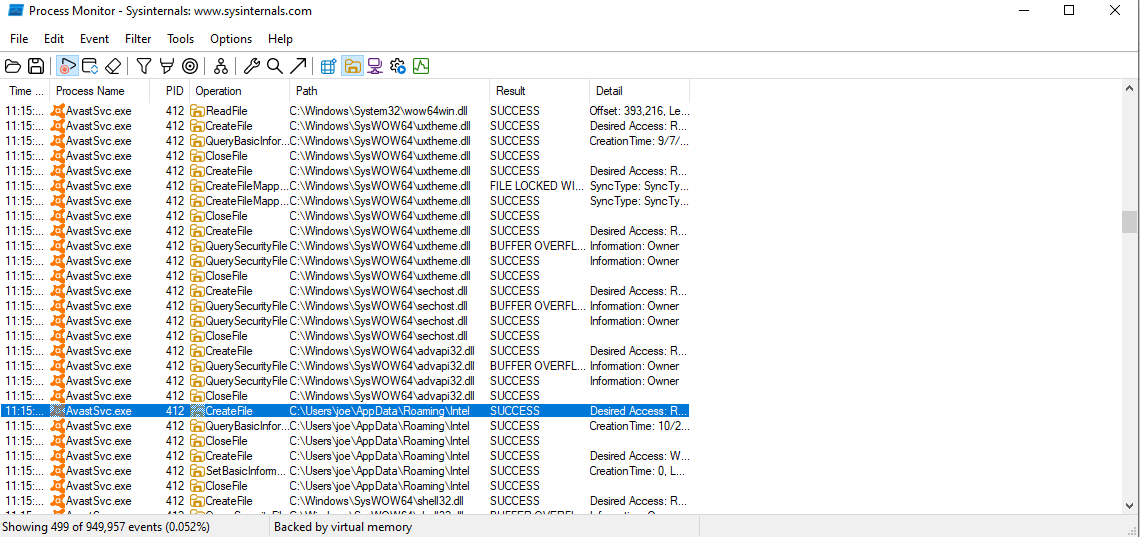
Task: Click the Operation column header
Action: [x=239, y=91]
